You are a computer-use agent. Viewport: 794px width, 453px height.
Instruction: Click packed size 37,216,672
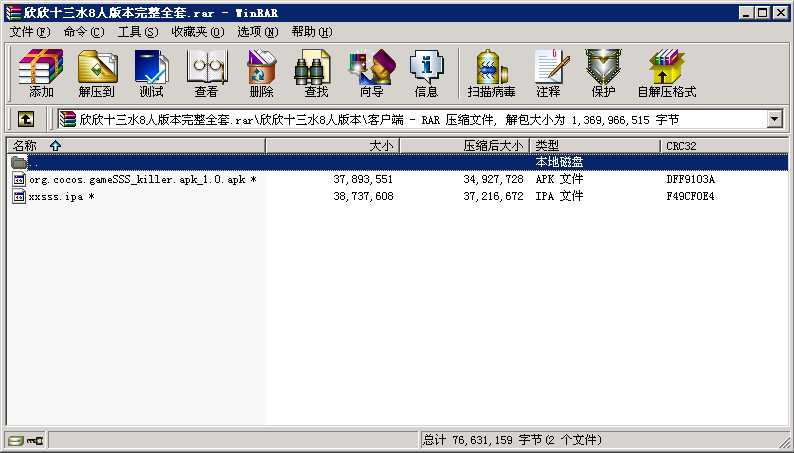(x=493, y=196)
